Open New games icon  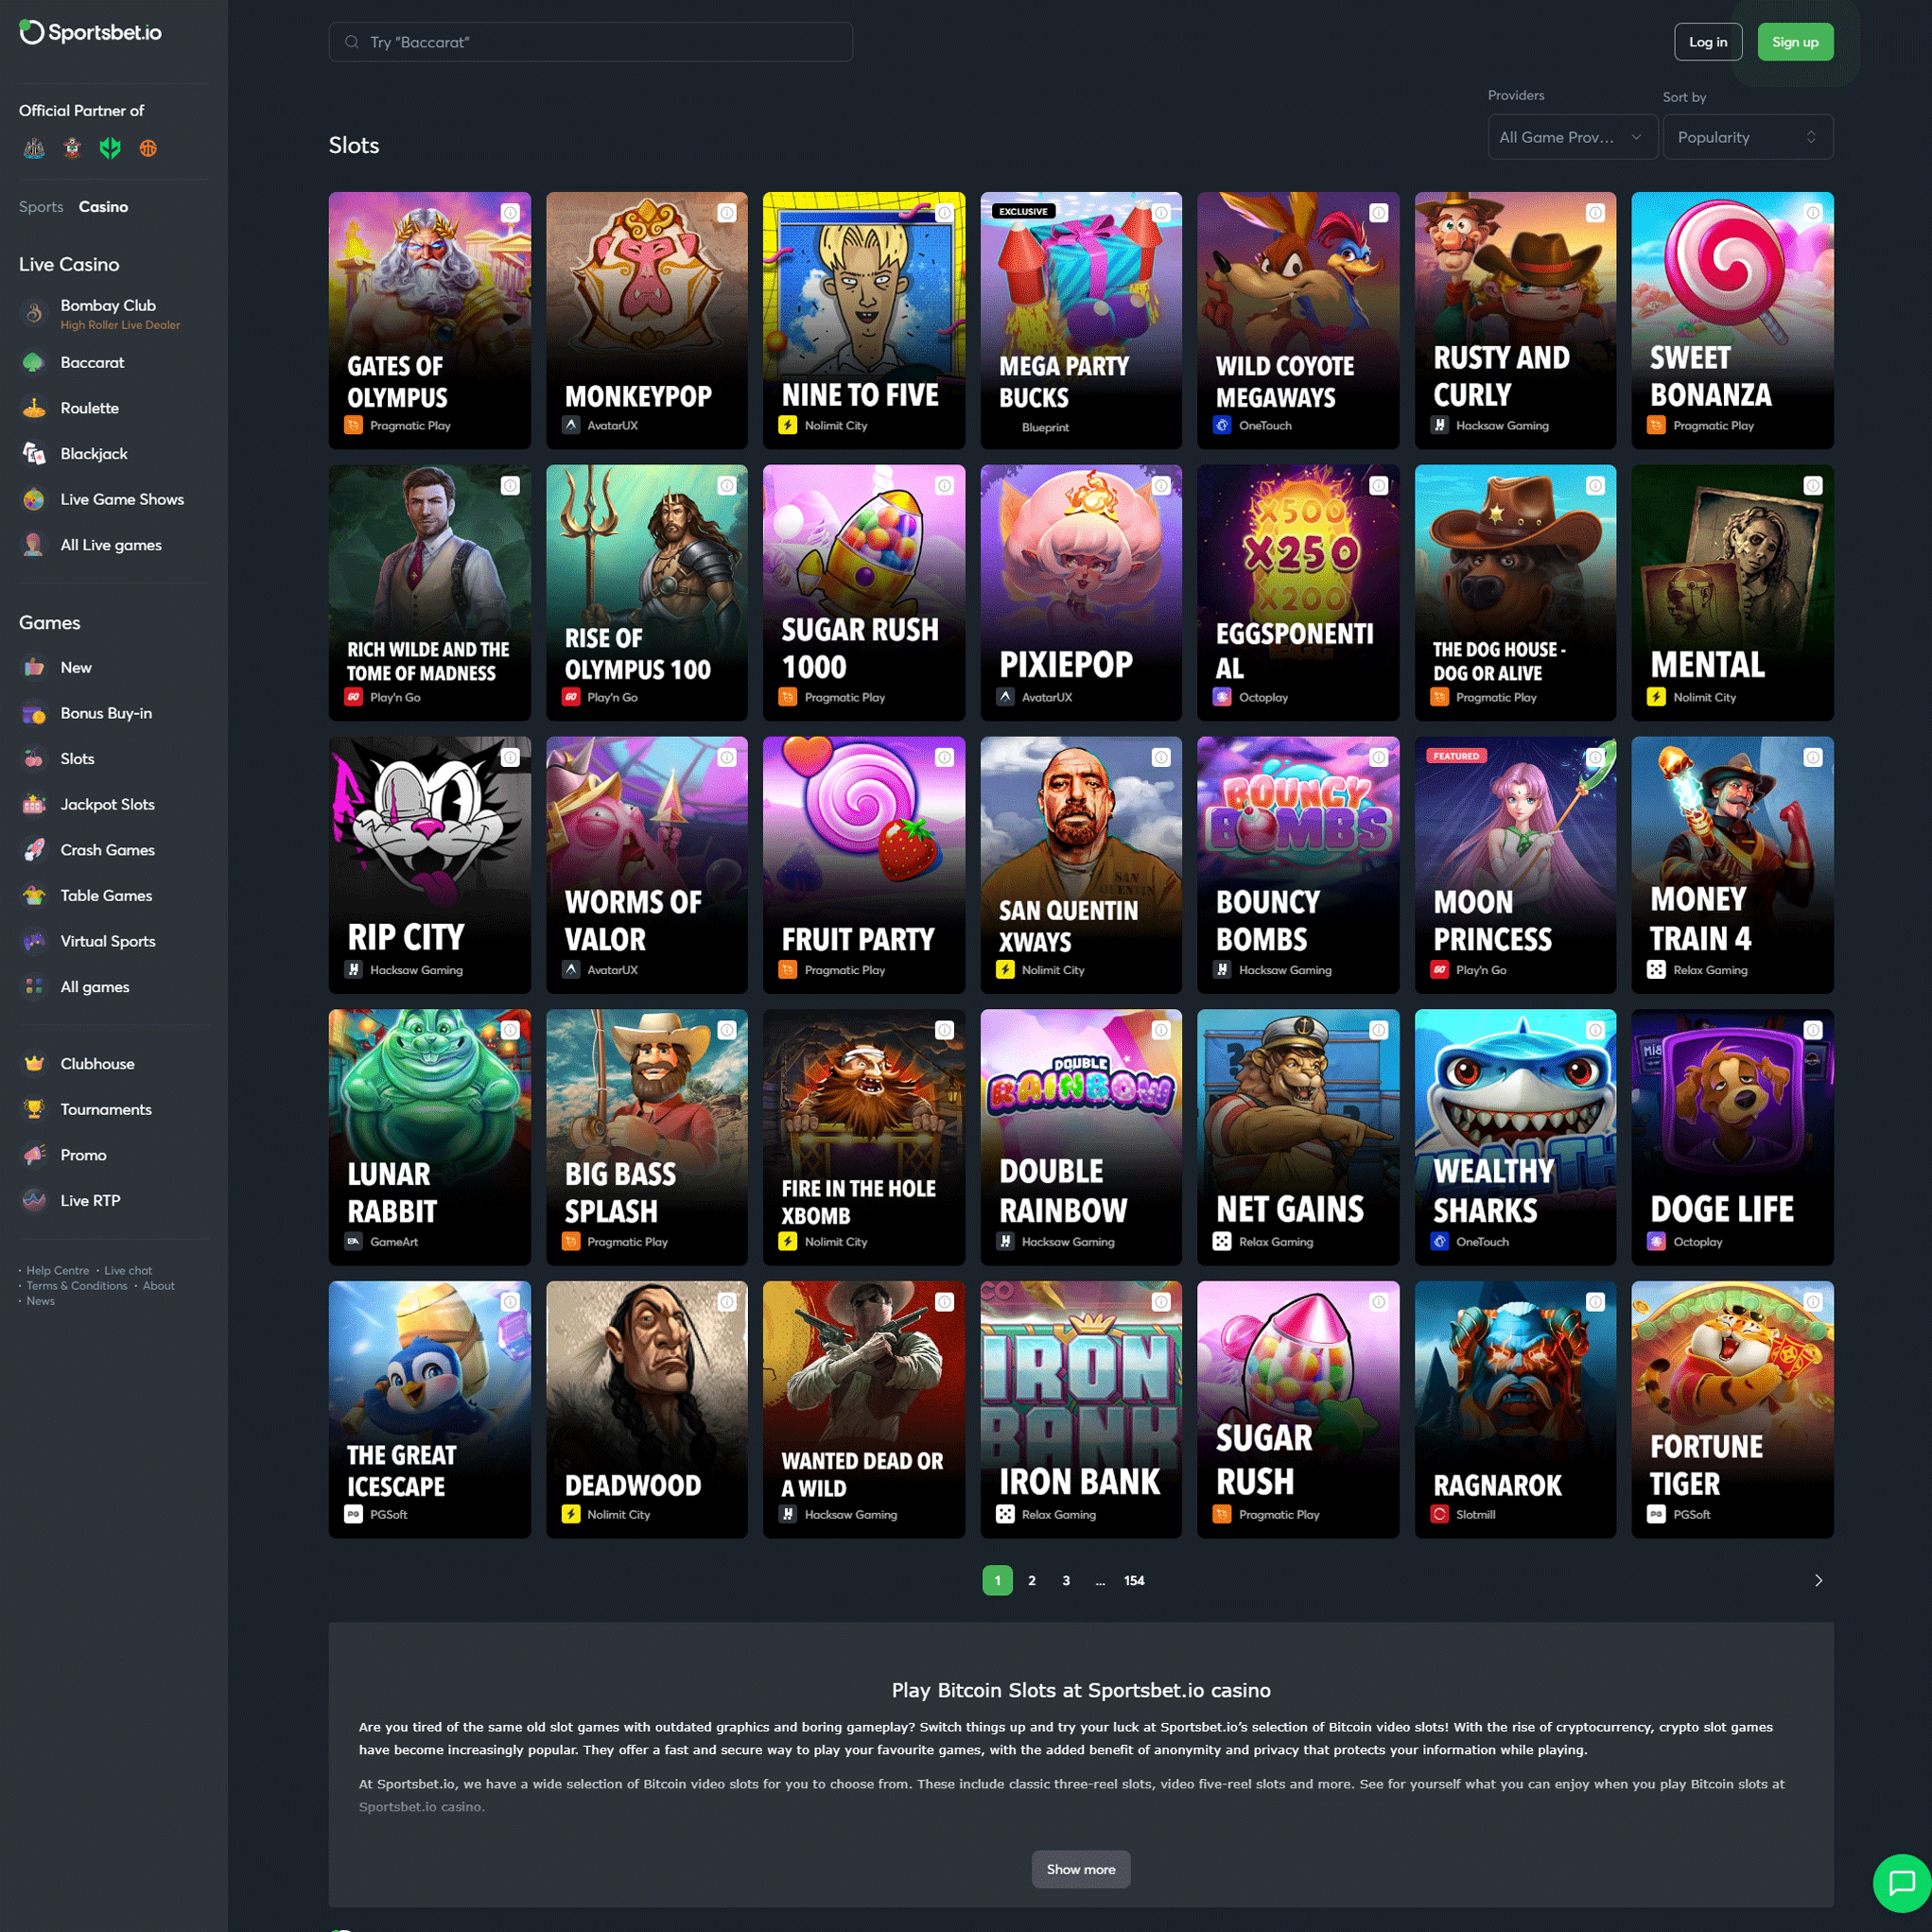point(34,667)
